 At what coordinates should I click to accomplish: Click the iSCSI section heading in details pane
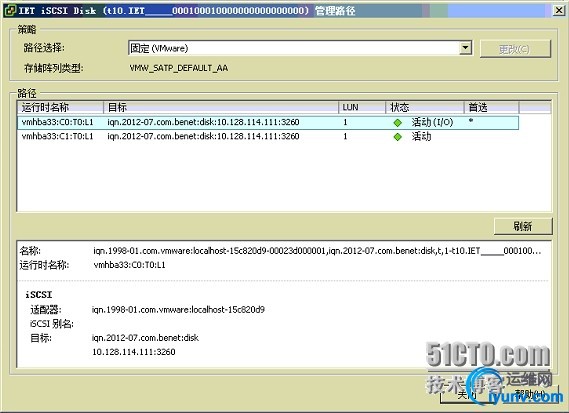[39, 295]
